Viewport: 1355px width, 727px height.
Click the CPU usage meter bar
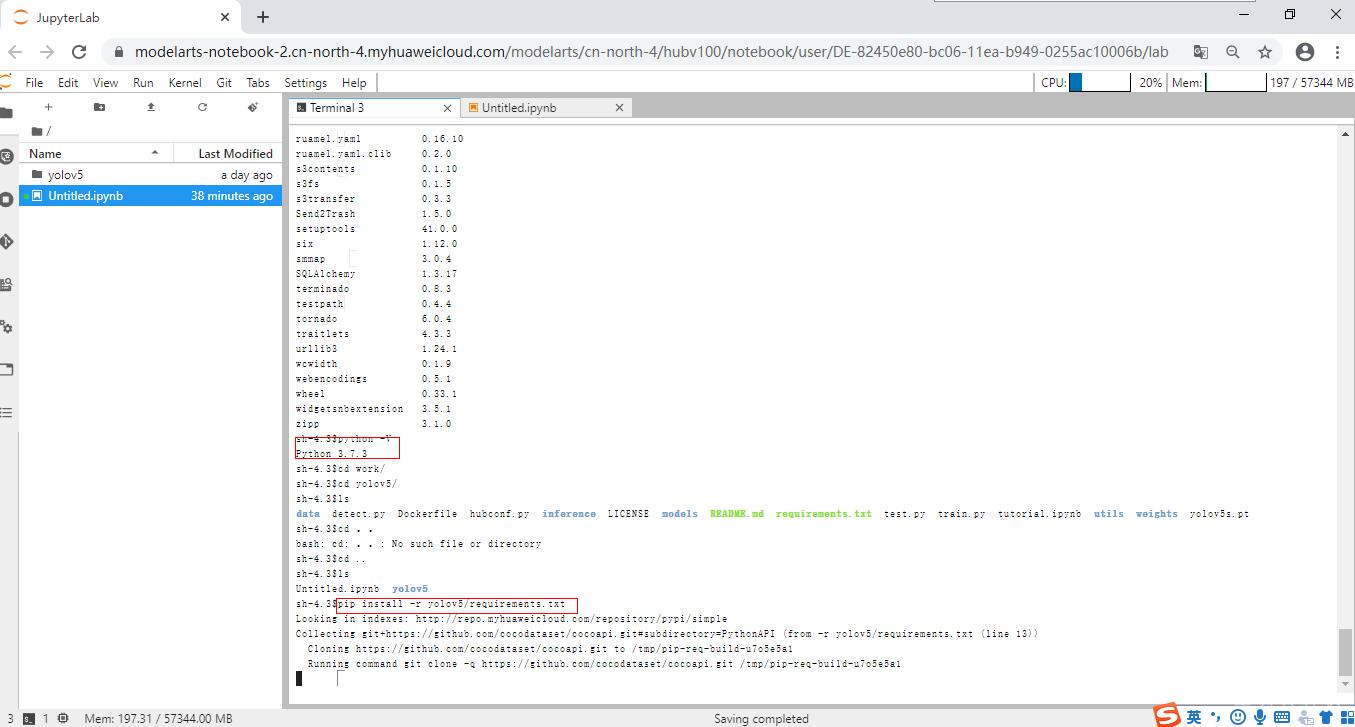tap(1099, 83)
